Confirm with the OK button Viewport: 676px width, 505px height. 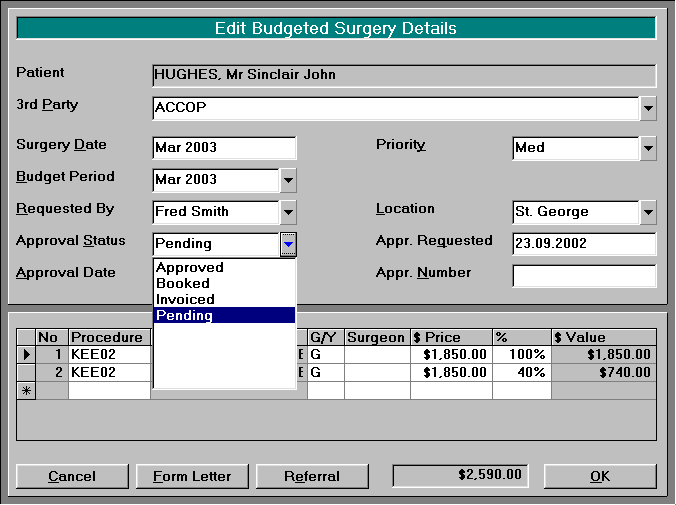[x=600, y=476]
